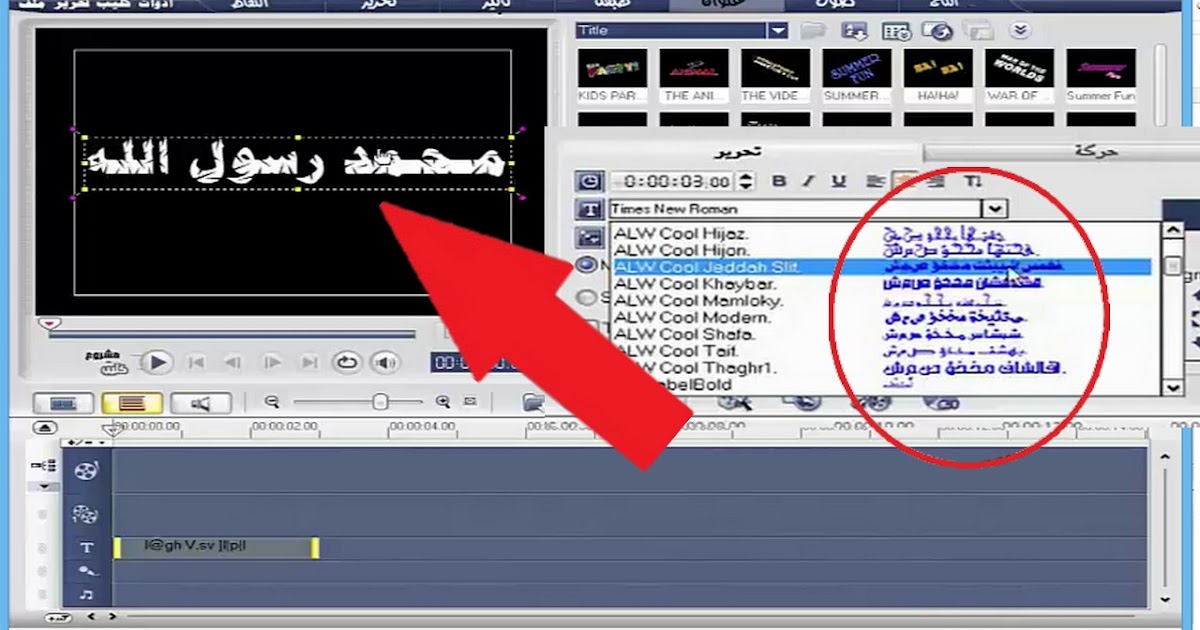Fit the project in the timeline window
Image resolution: width=1200 pixels, height=630 pixels.
click(469, 402)
